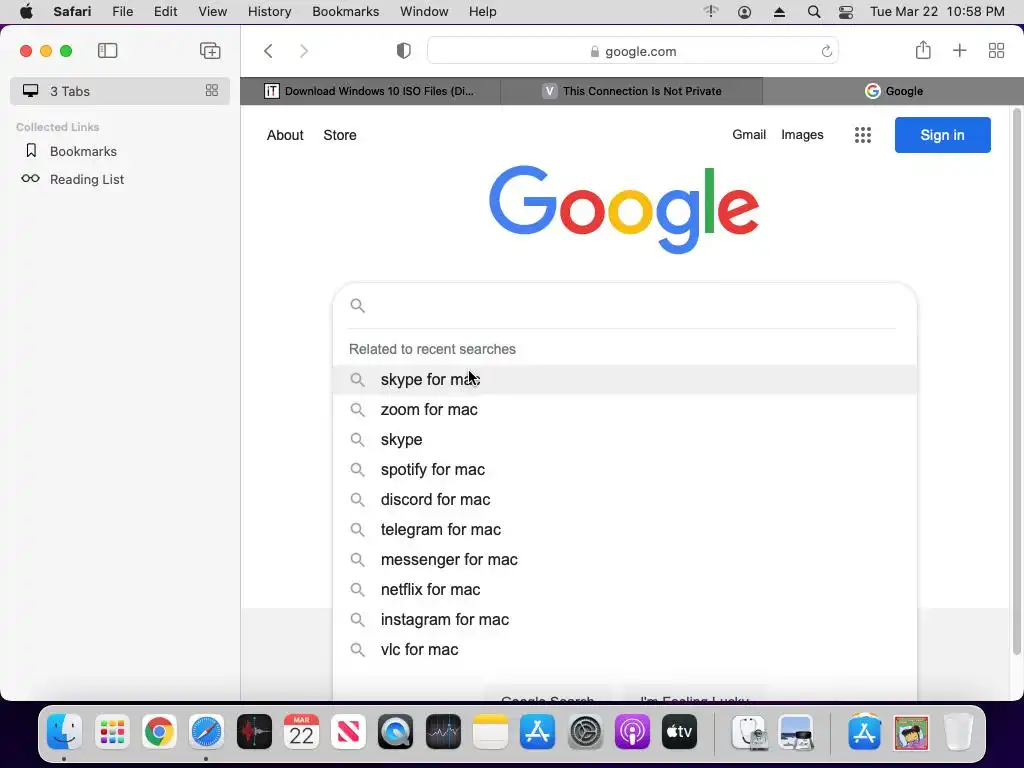
Task: Add a new tab with plus icon
Action: 959,50
